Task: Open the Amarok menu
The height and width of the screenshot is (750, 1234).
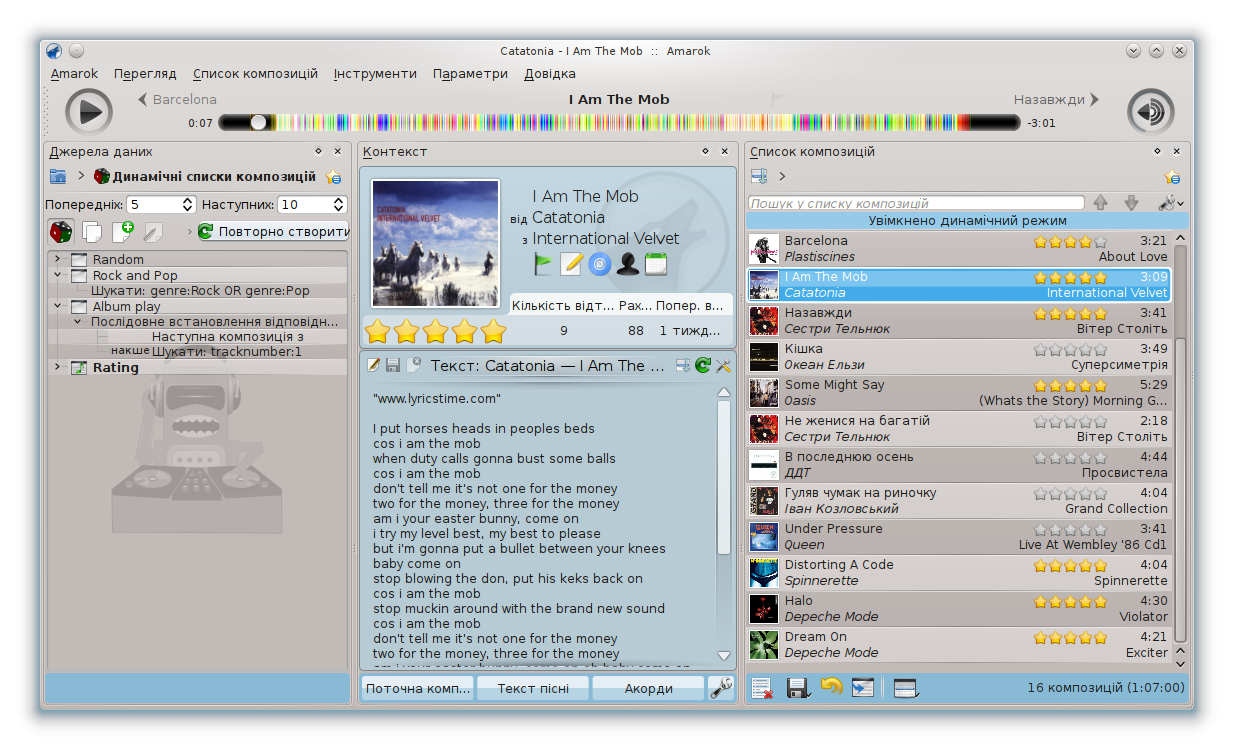Action: click(75, 73)
